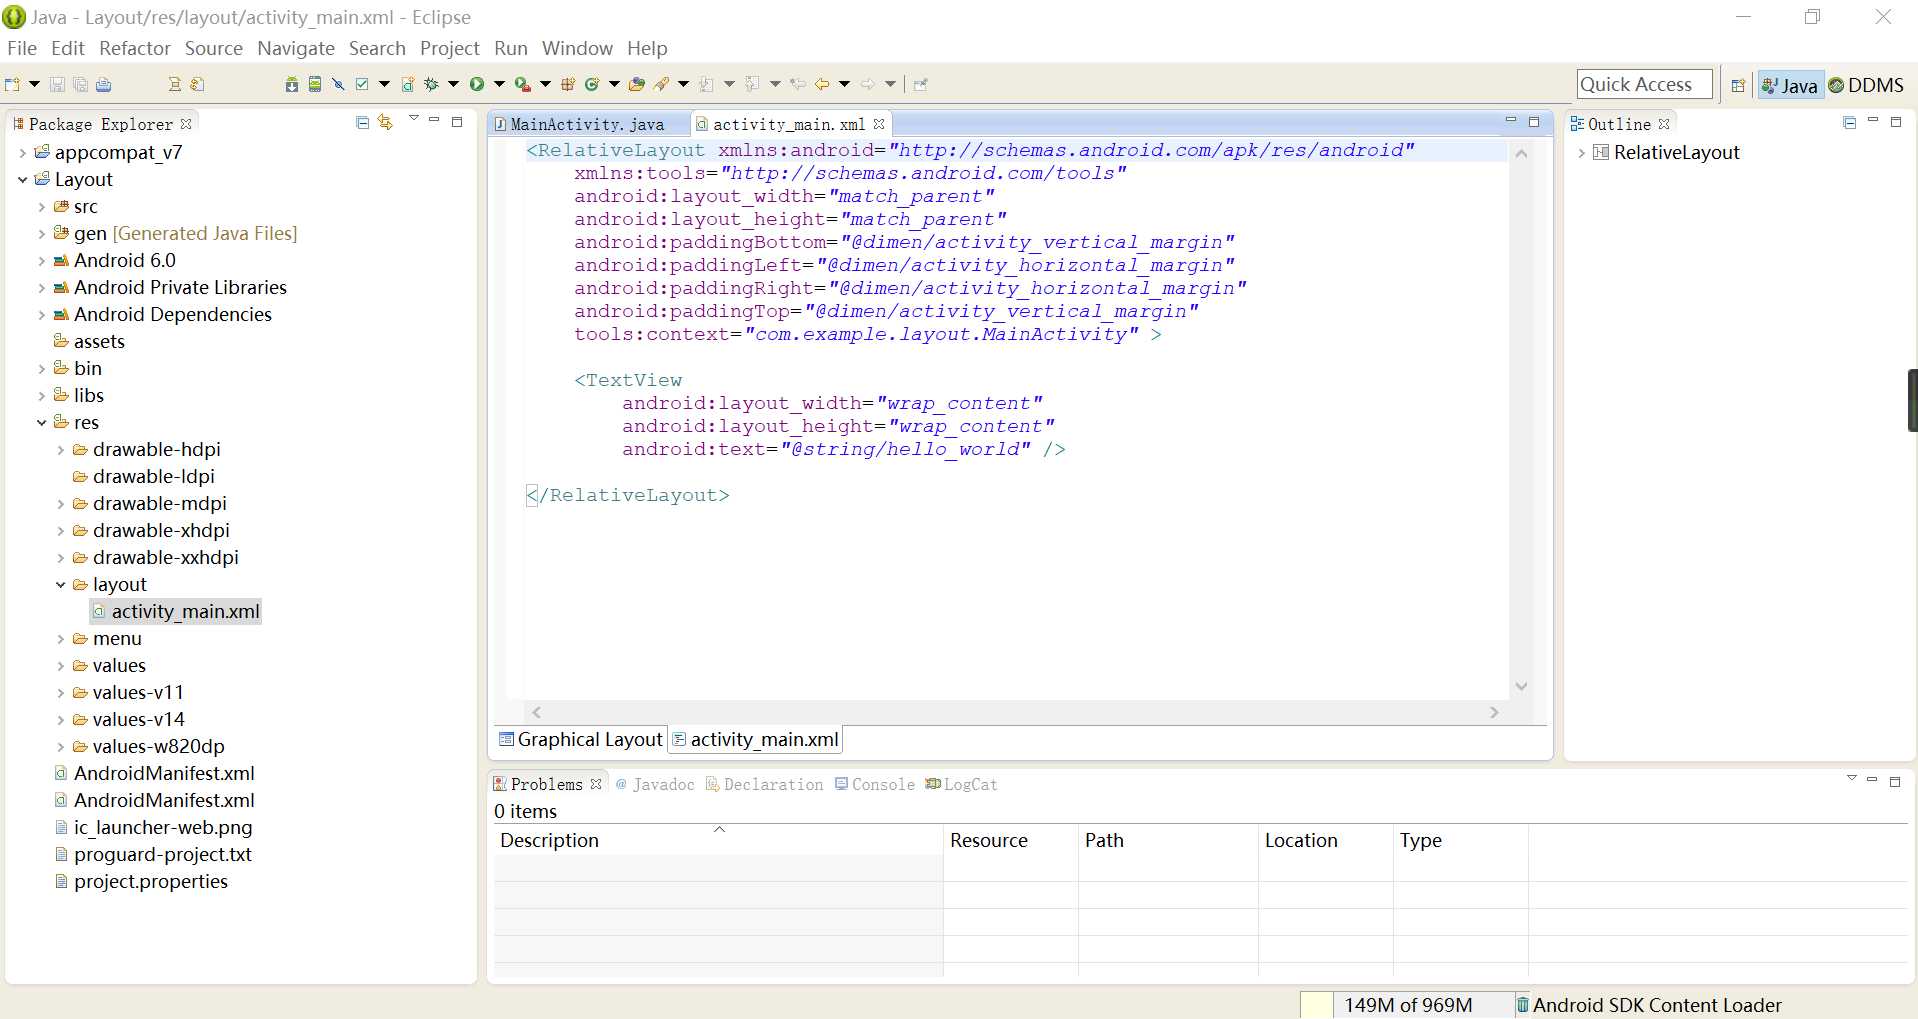Collapse the res folder
The width and height of the screenshot is (1918, 1019).
(41, 423)
